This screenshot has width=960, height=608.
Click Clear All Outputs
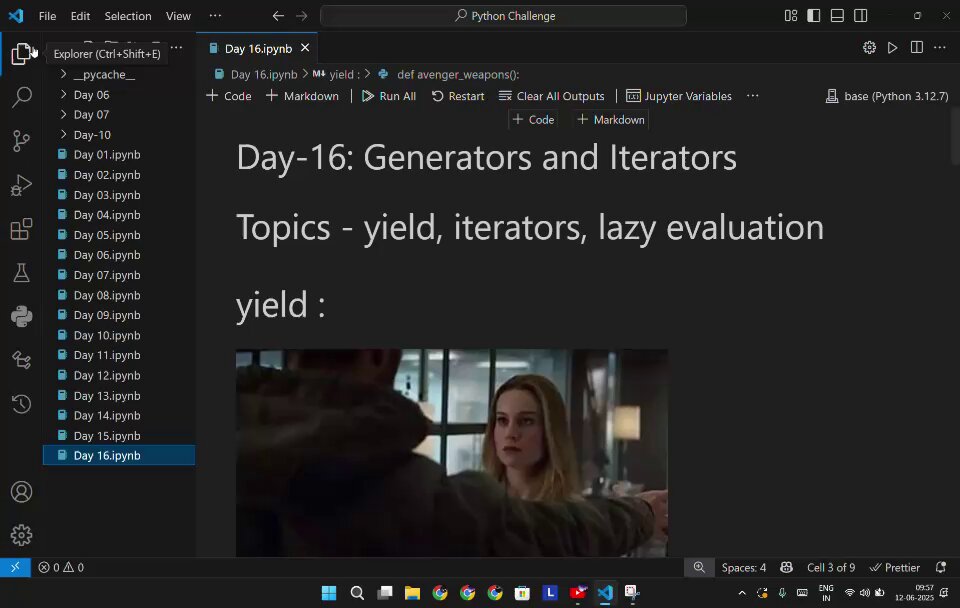click(552, 96)
